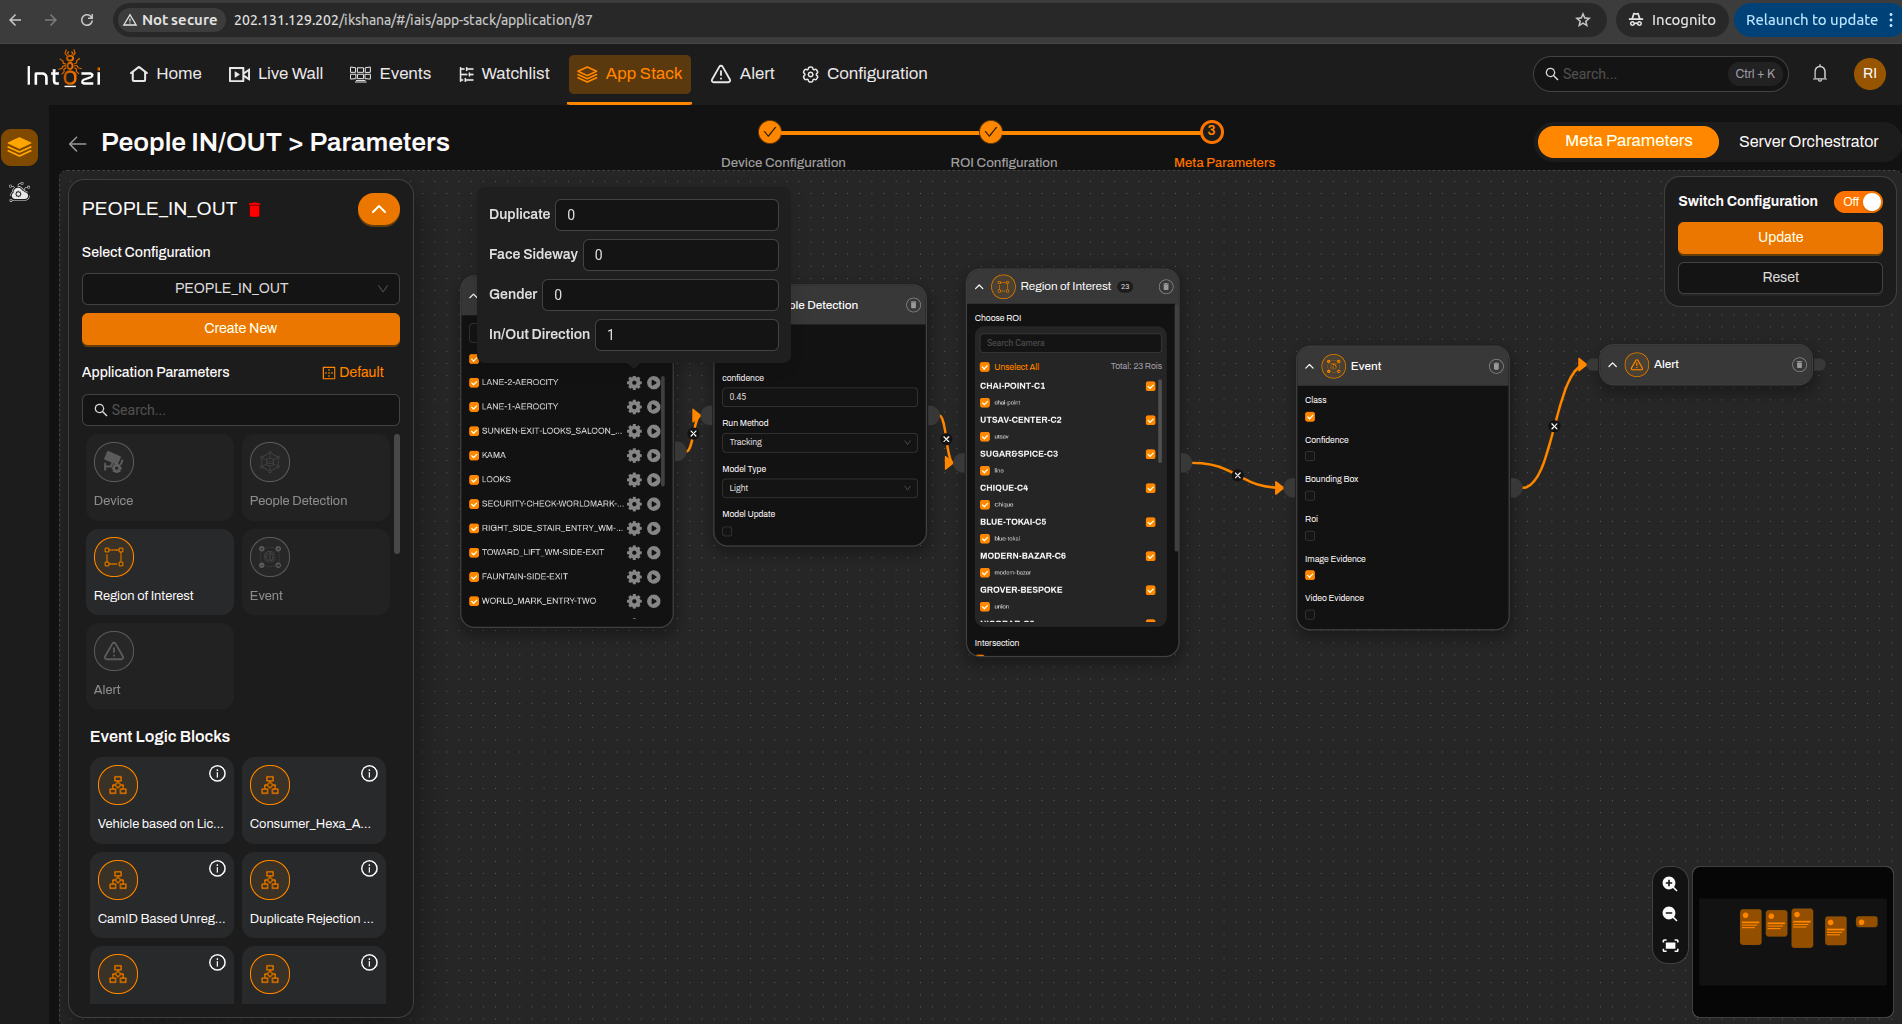
Task: Open the Live Wall menu
Action: 276,74
